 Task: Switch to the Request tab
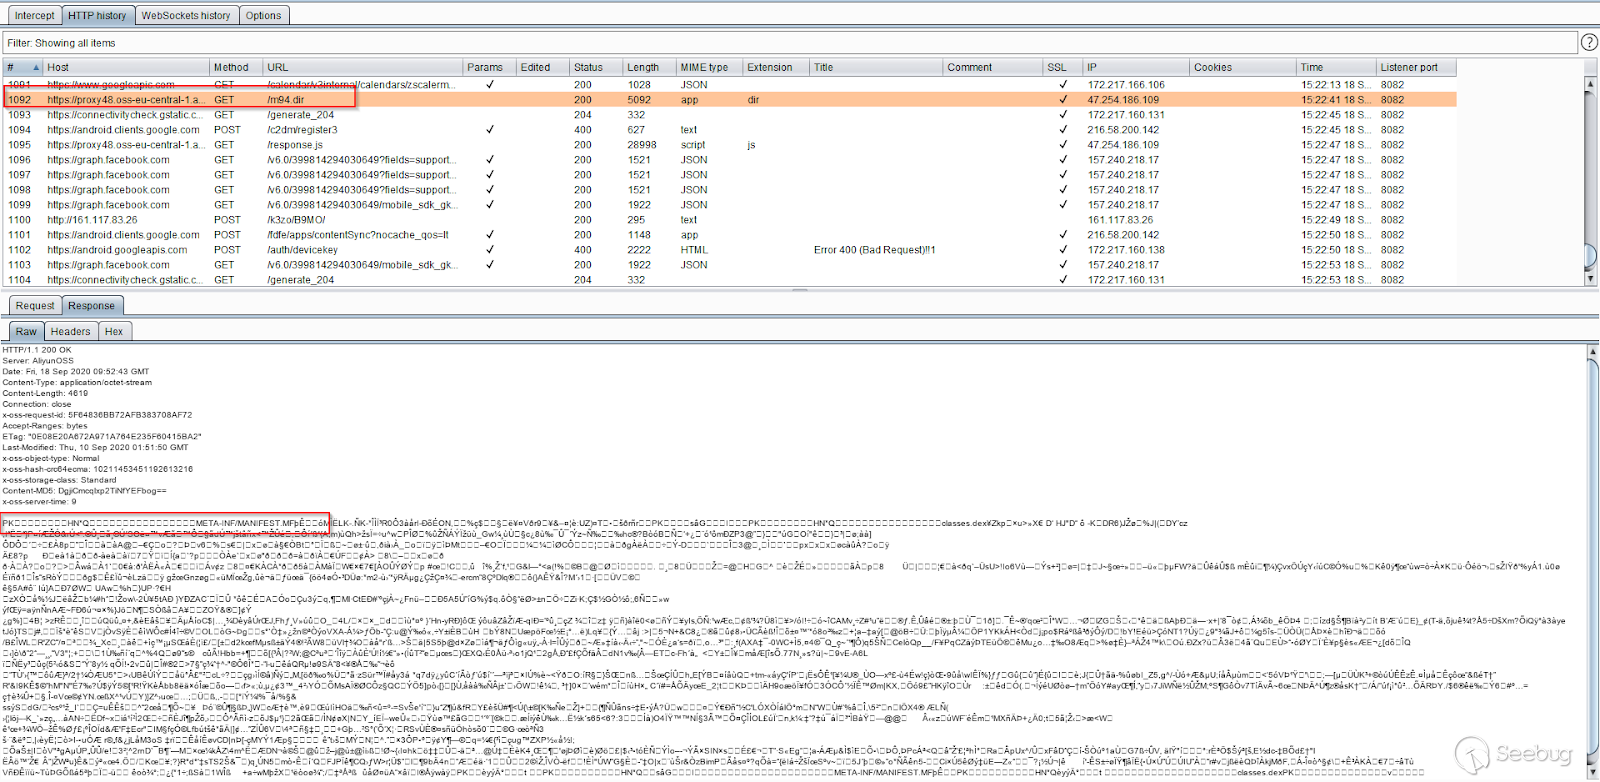pos(35,306)
